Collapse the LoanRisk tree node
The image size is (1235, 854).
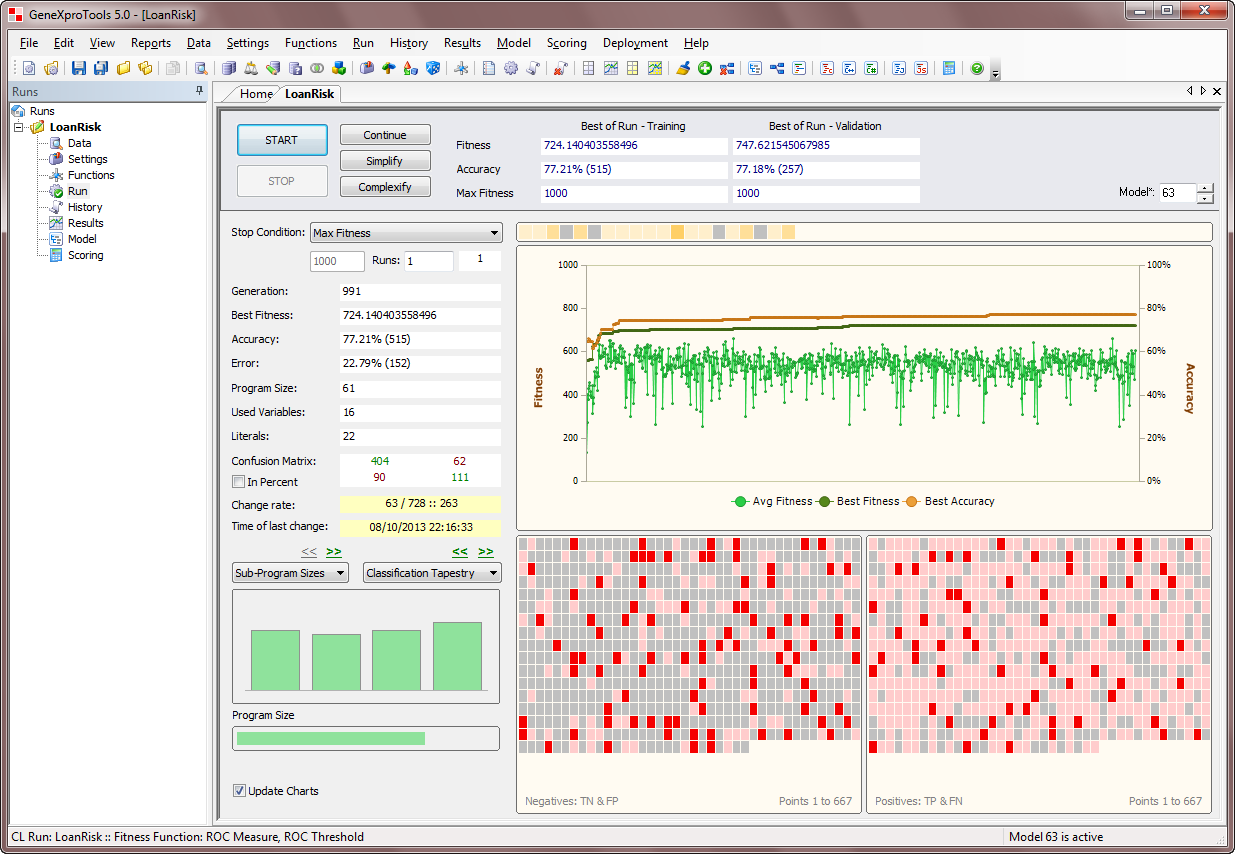coord(19,127)
